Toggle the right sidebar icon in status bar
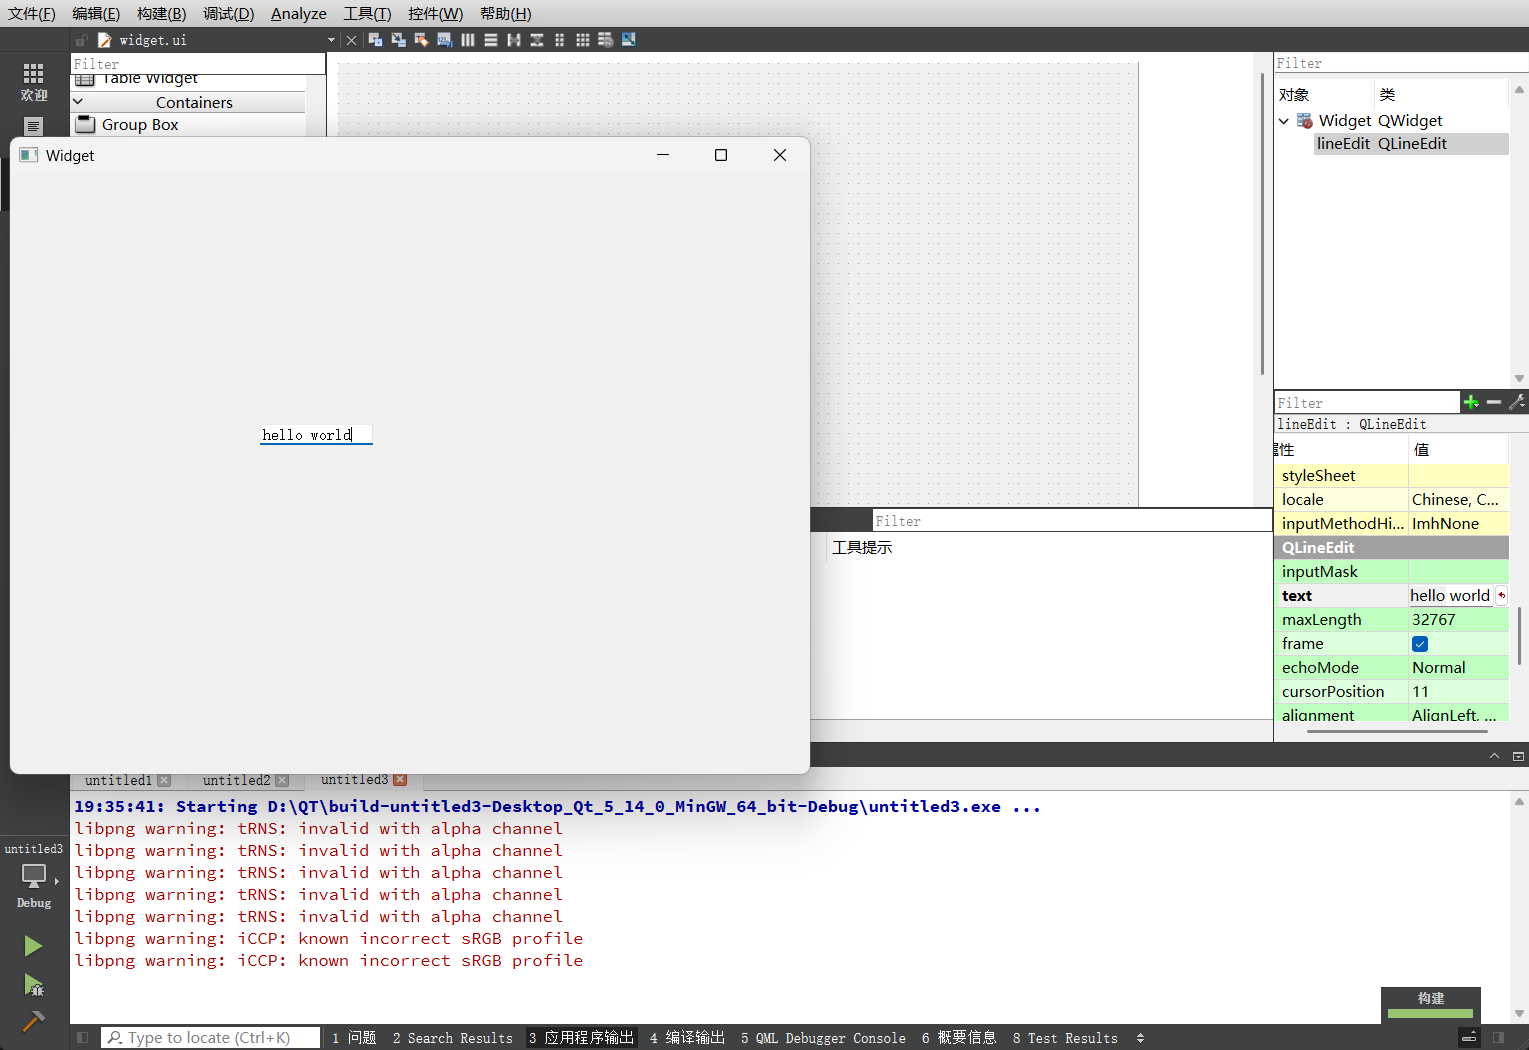This screenshot has height=1050, width=1529. [1498, 1038]
